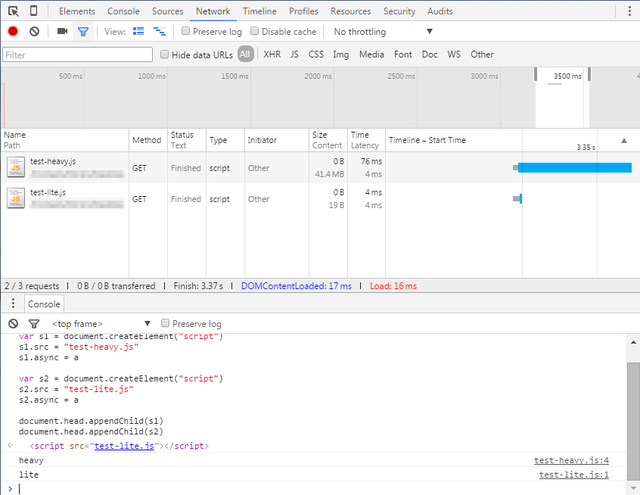Follow the test-lite.js link in script output

124,446
